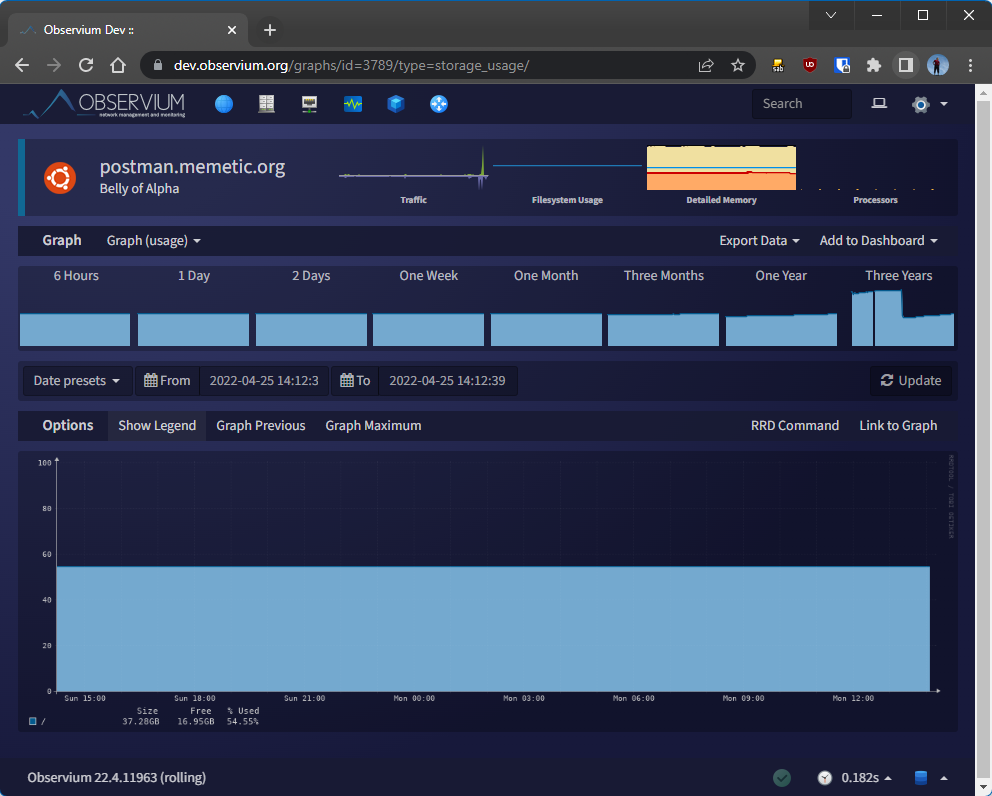Screen dimensions: 992x796
Task: Click the From date input field
Action: [264, 380]
